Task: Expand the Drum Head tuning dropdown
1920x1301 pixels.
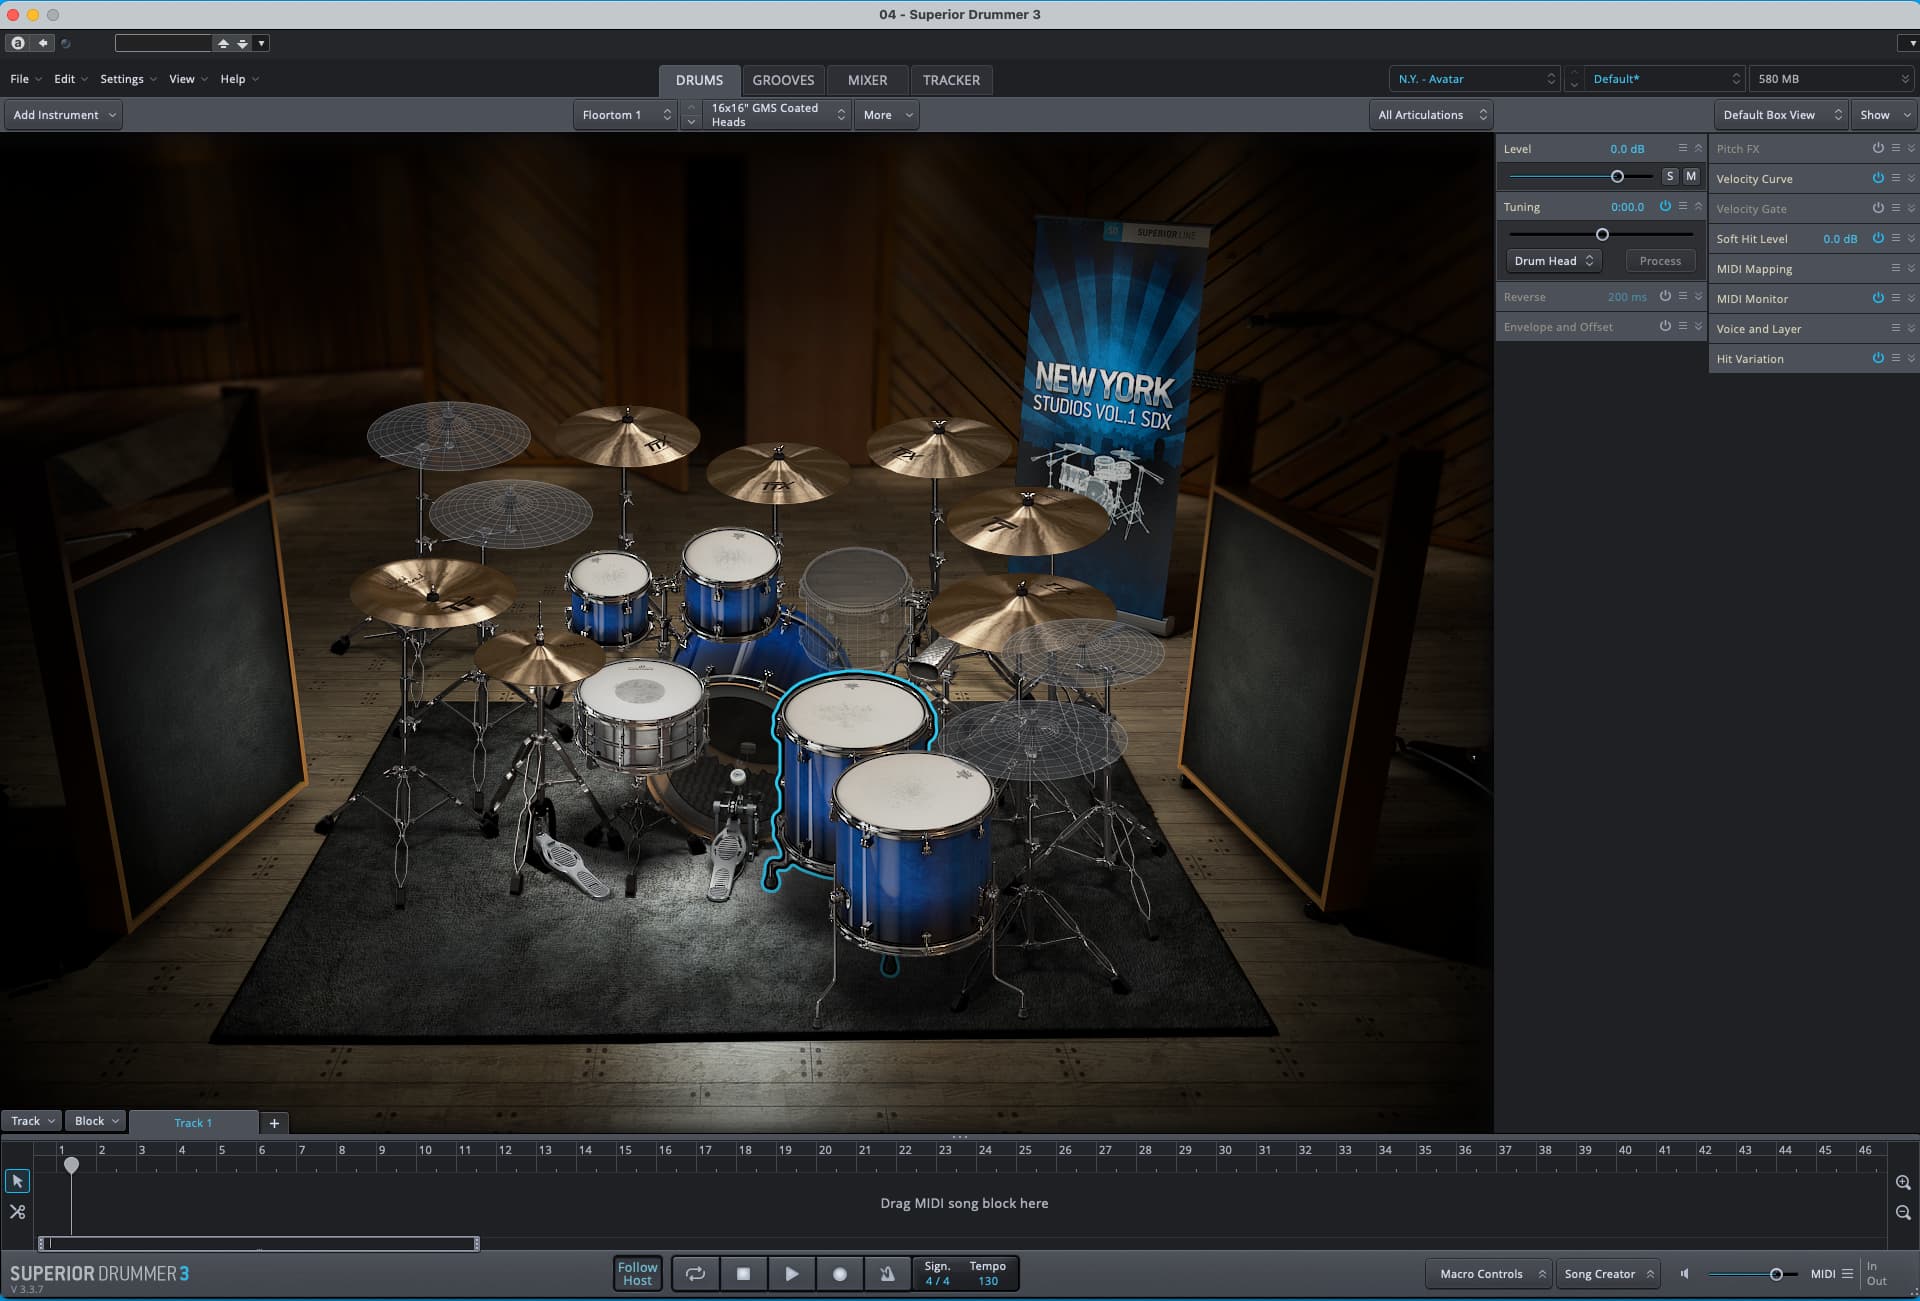Action: pyautogui.click(x=1553, y=261)
